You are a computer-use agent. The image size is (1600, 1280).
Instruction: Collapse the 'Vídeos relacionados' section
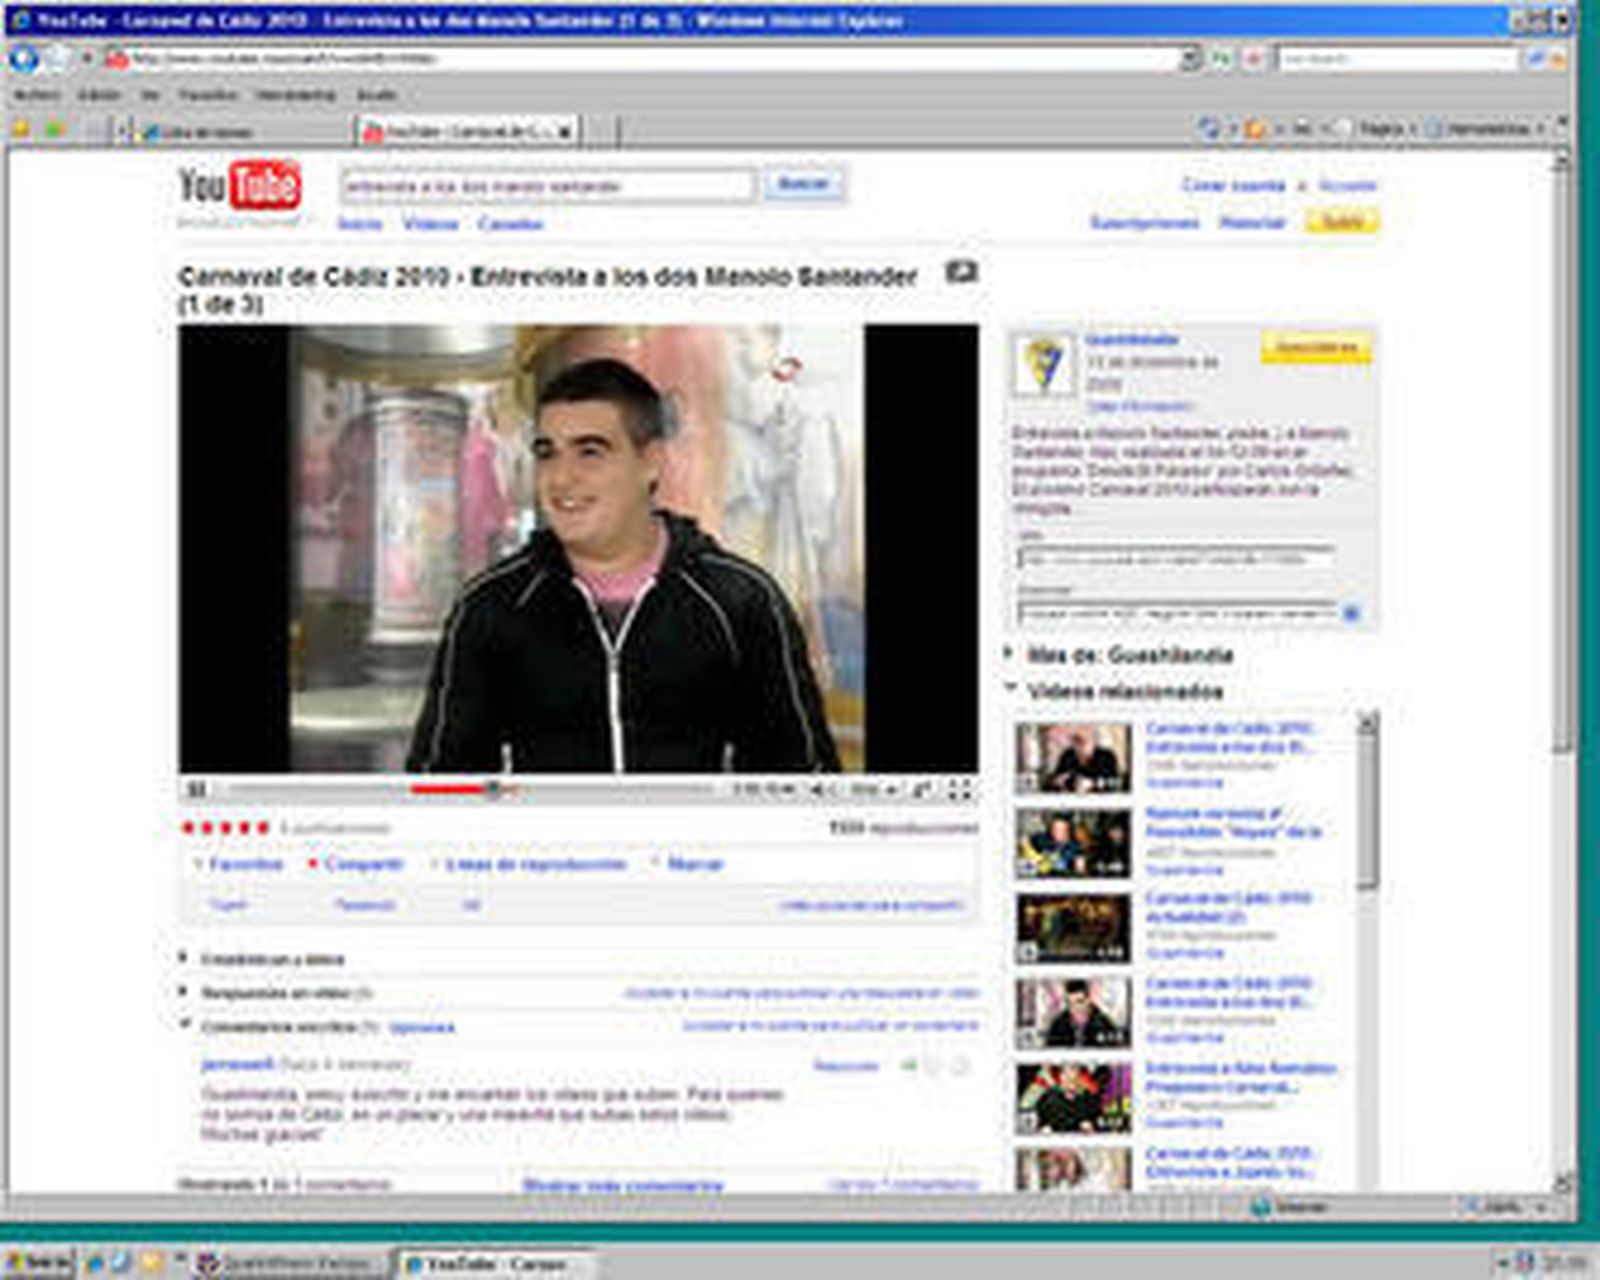[x=1009, y=690]
